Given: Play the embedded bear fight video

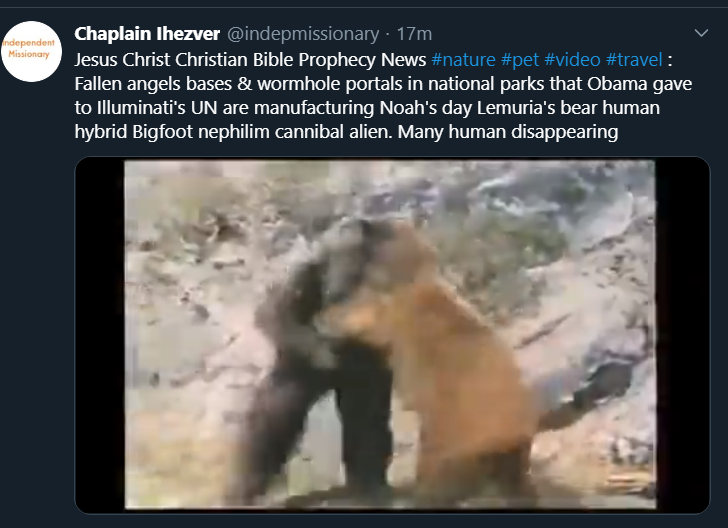Looking at the screenshot, I should pos(392,335).
